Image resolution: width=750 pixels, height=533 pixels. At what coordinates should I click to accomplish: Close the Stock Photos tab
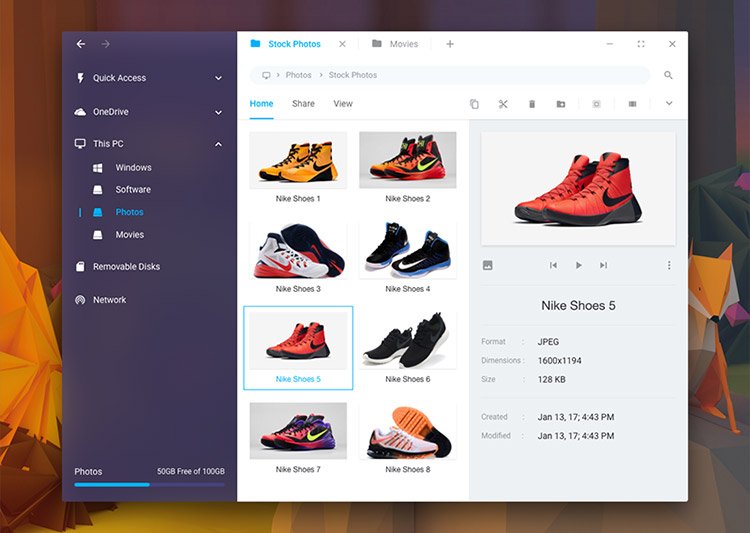[342, 44]
